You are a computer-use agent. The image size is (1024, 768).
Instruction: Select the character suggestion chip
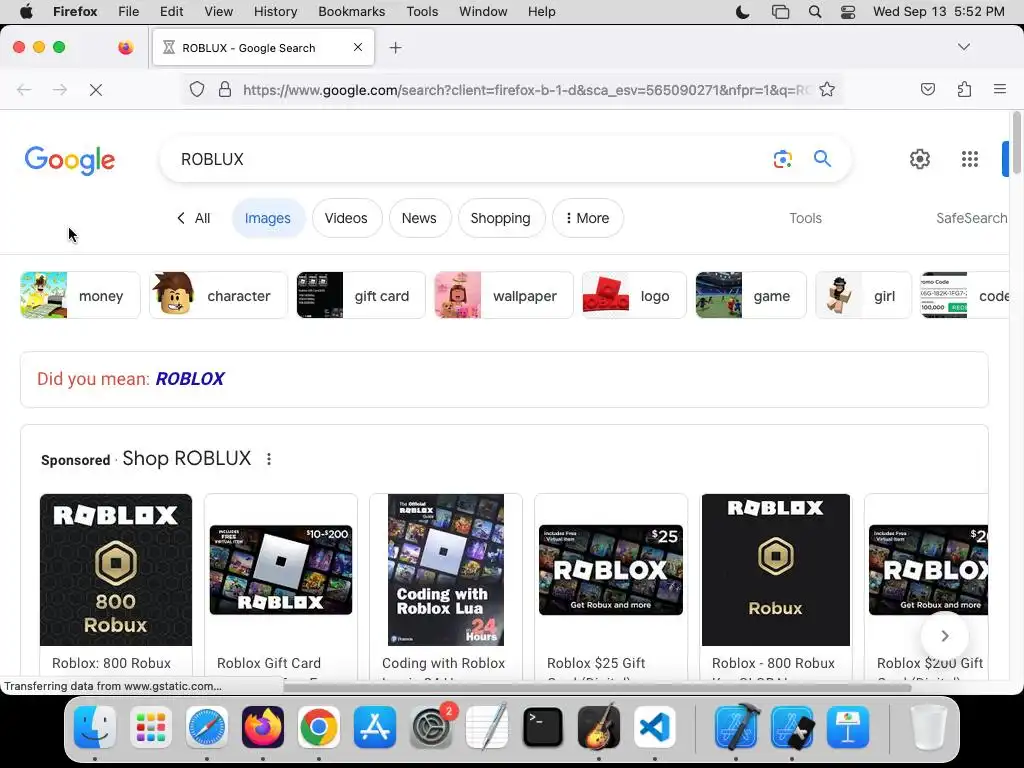pos(218,295)
